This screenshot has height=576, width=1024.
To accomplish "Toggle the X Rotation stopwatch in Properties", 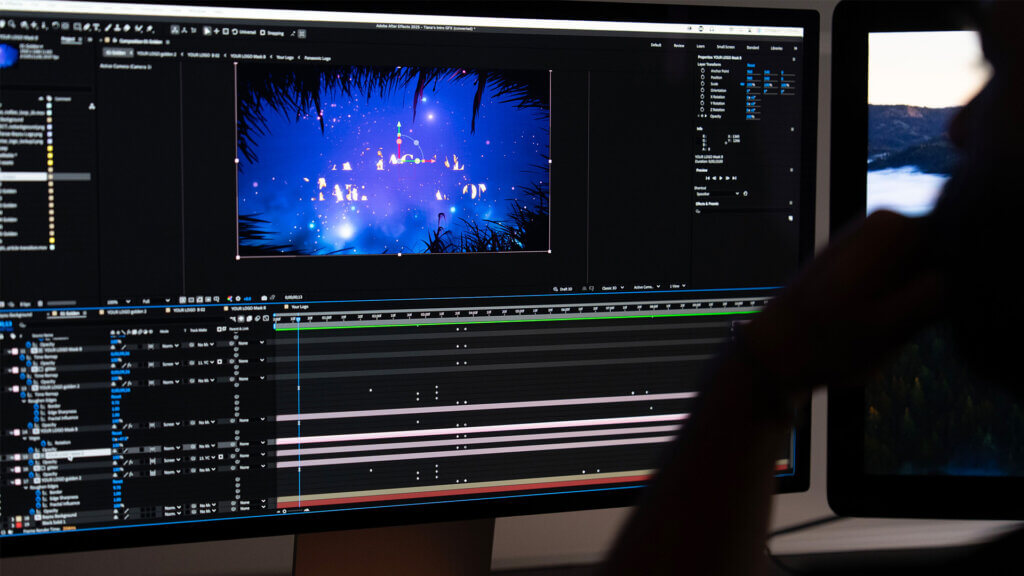I will click(703, 97).
